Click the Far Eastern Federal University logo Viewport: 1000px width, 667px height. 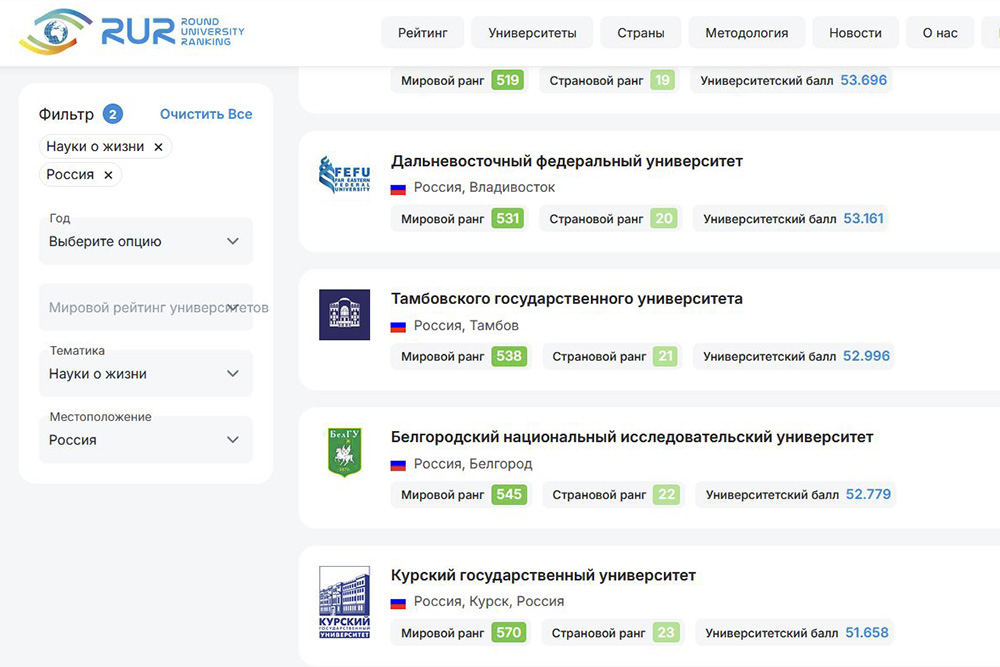344,176
